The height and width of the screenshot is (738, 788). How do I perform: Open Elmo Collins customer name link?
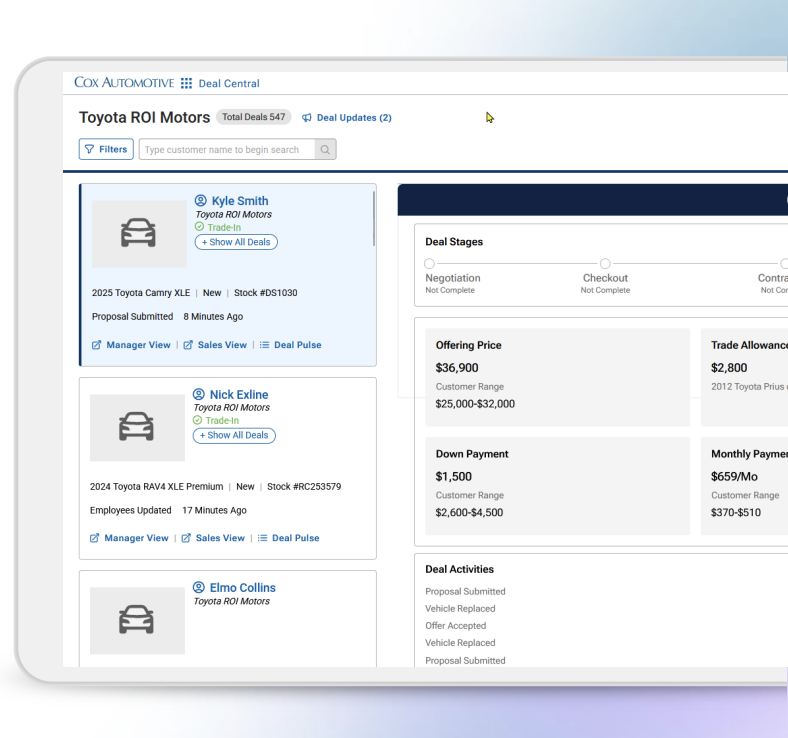[242, 588]
